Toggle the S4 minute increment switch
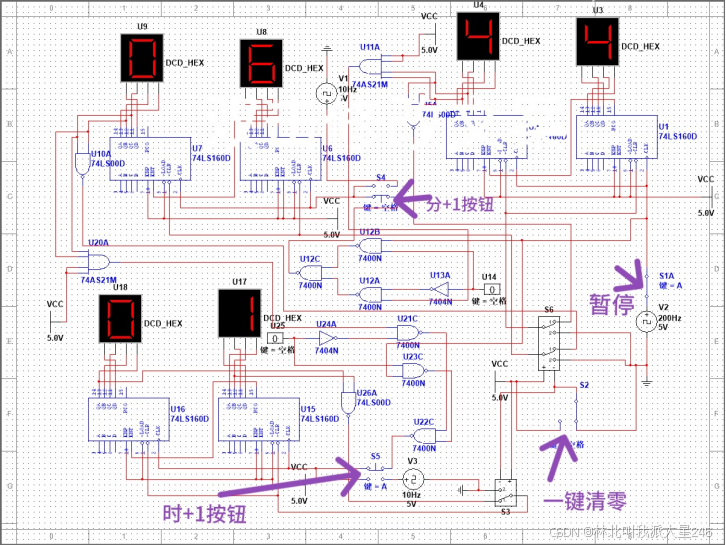The image size is (726, 545). pos(381,190)
